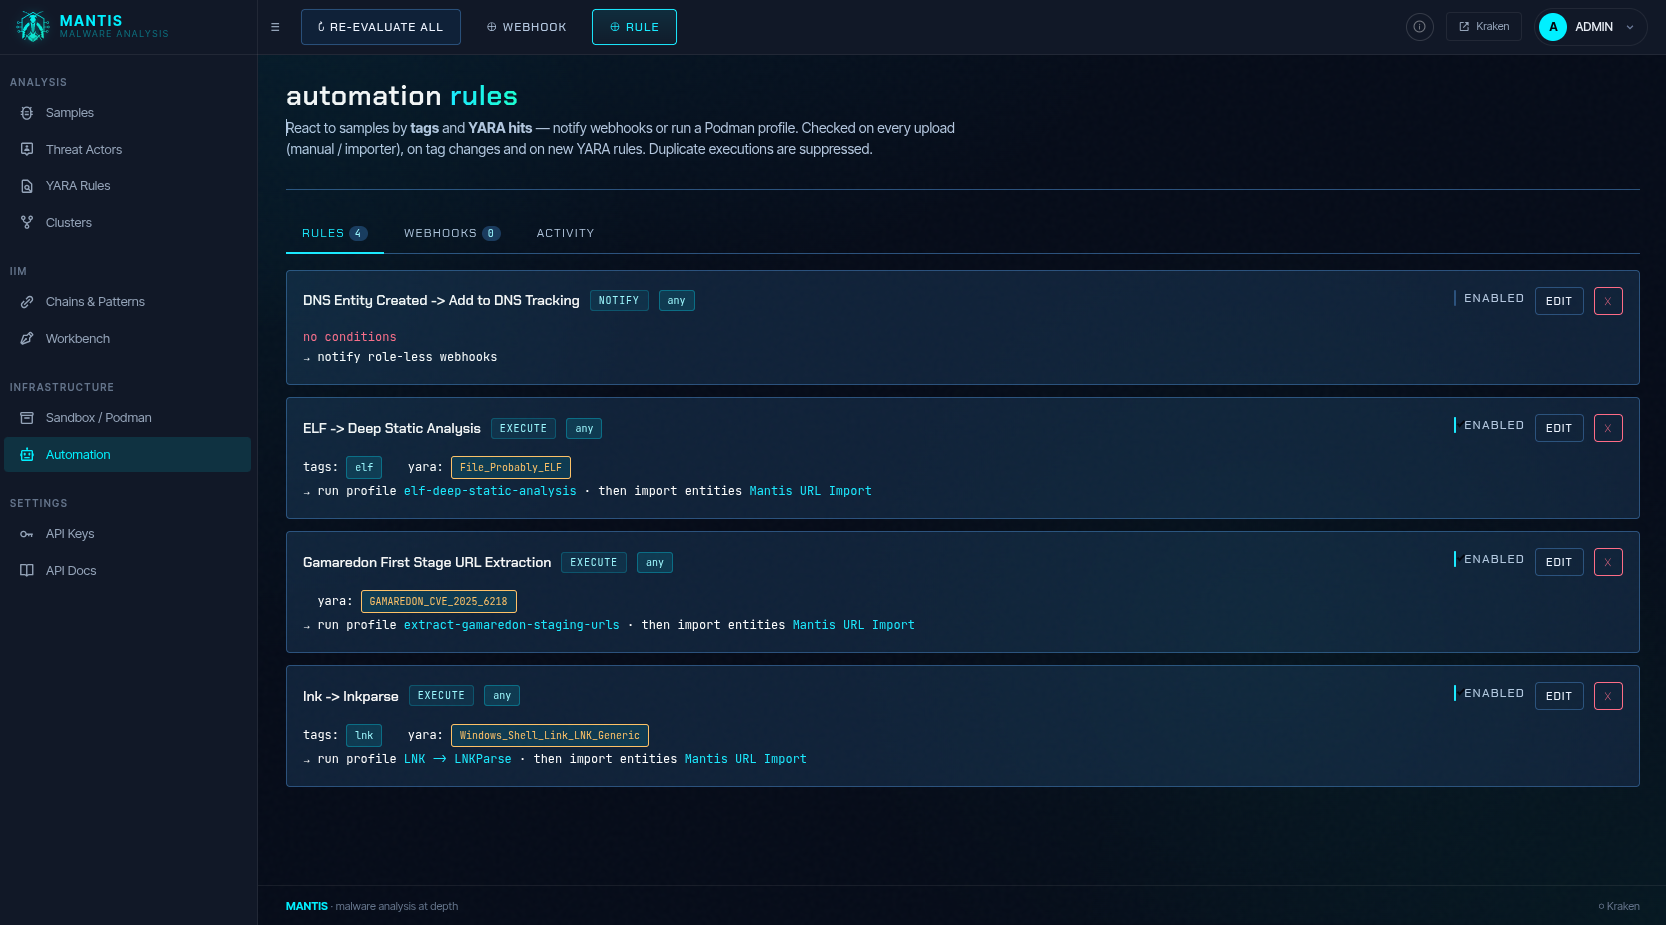Open the Workbench page
The image size is (1666, 925).
click(x=127, y=339)
